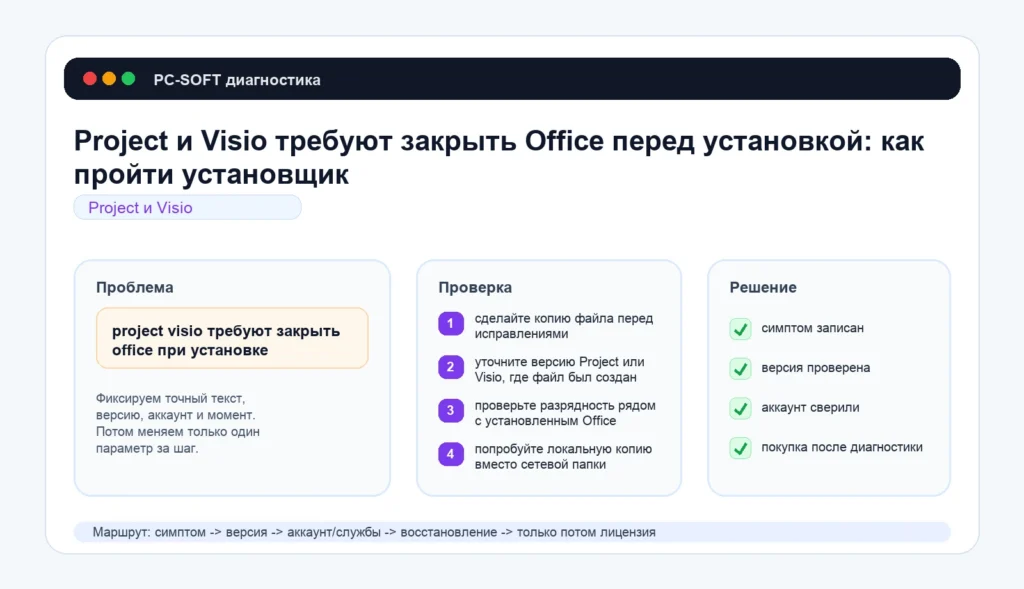Click the purple step 2 badge
Viewport: 1024px width, 589px height.
click(x=451, y=367)
